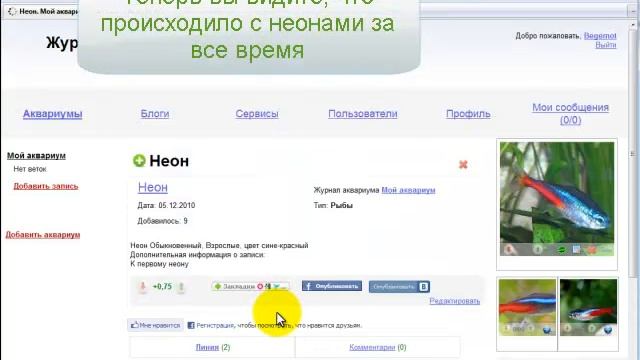
Task: Click Добавить запись link
Action: tap(46, 186)
